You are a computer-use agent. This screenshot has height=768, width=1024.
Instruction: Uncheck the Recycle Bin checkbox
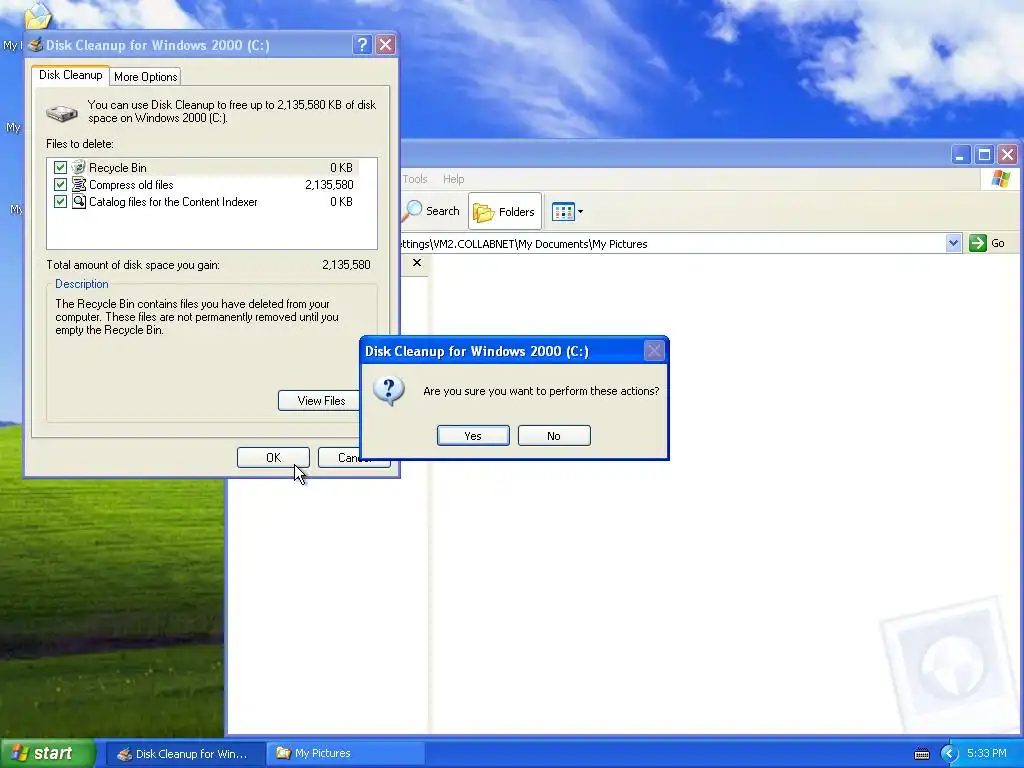coord(60,168)
